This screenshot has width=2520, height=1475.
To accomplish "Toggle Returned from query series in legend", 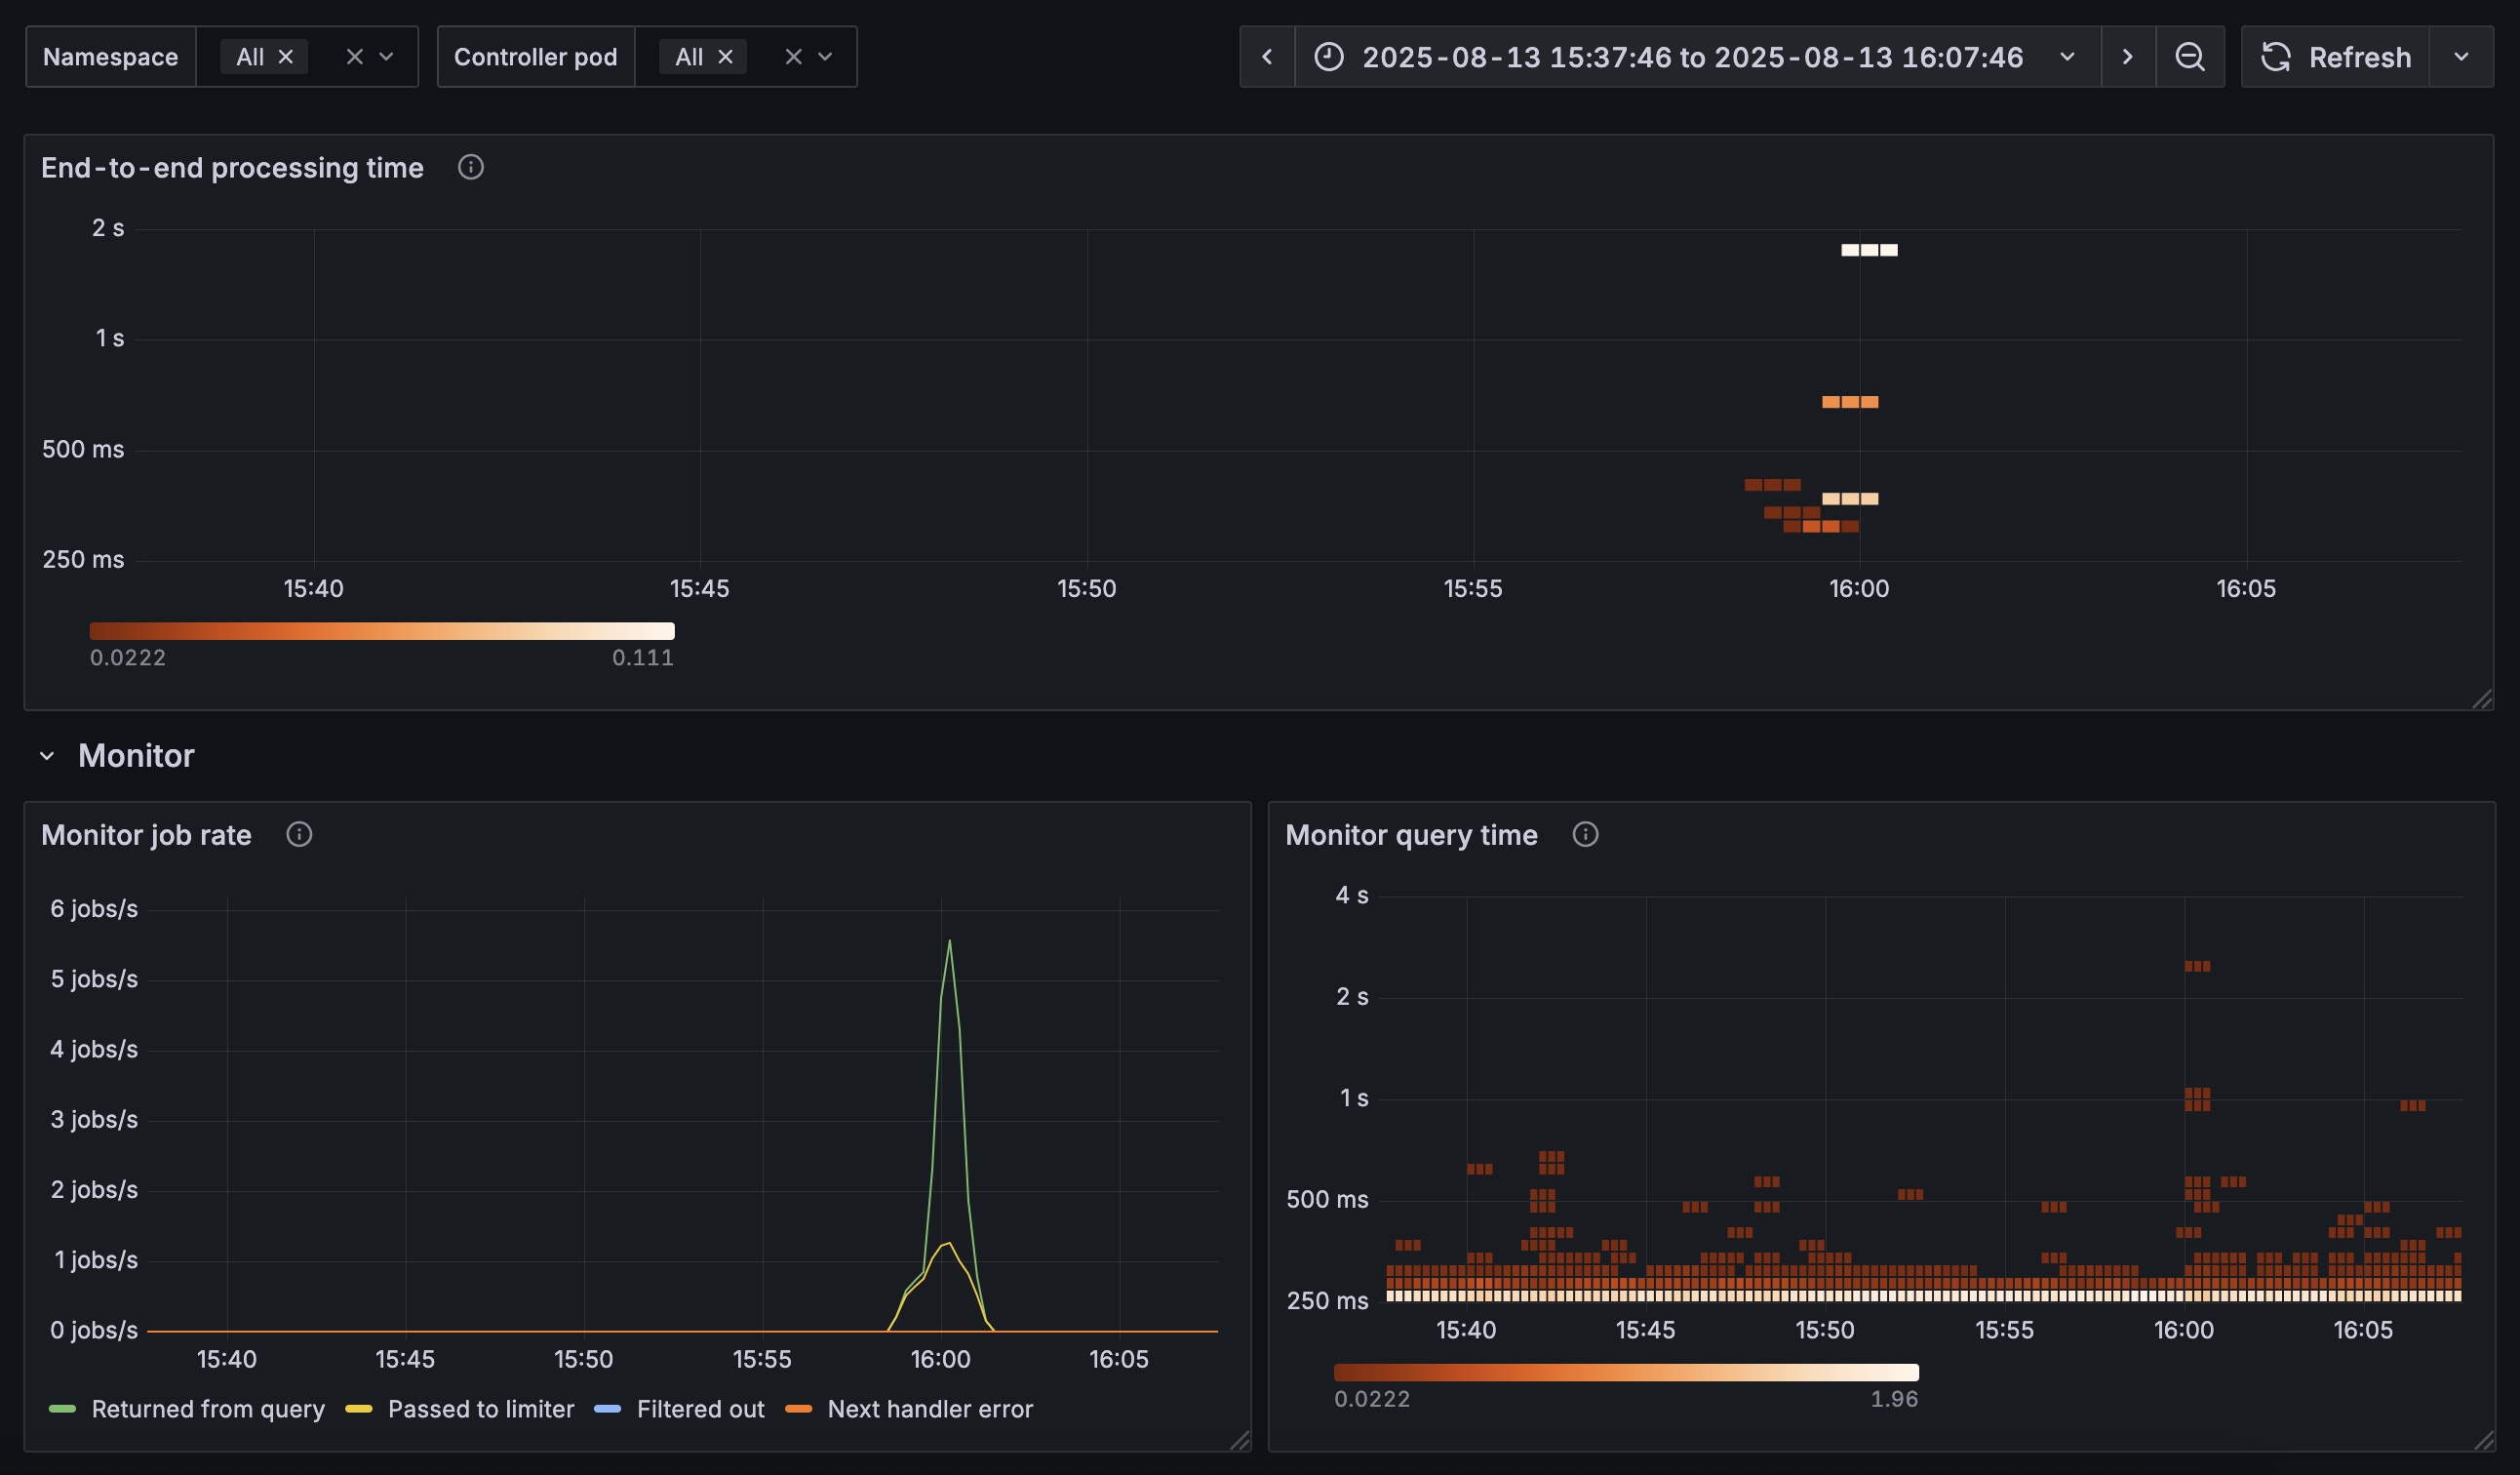I will tap(187, 1409).
